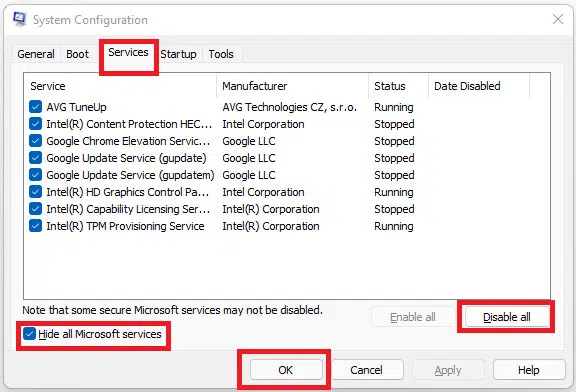Toggle Intel(R) TPM Provisioning Service checkbox

35,226
